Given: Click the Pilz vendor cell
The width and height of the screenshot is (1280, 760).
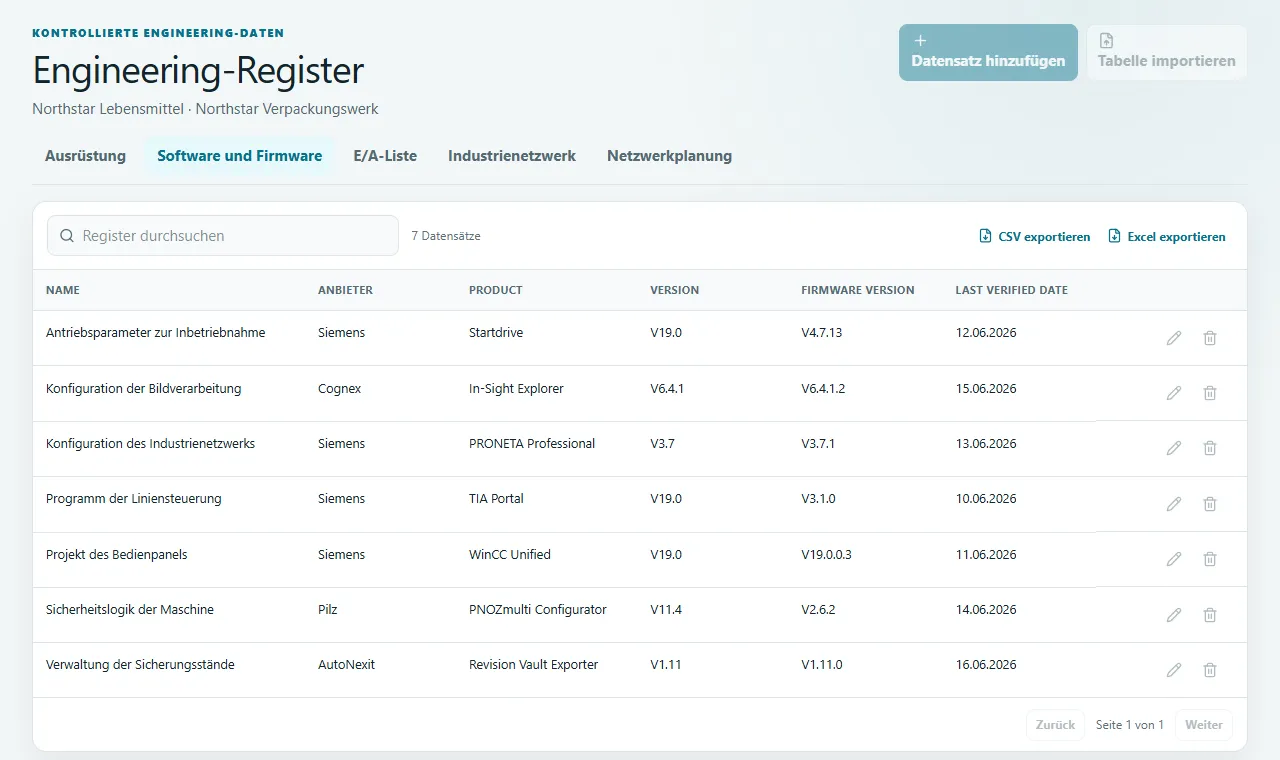Looking at the screenshot, I should (328, 610).
